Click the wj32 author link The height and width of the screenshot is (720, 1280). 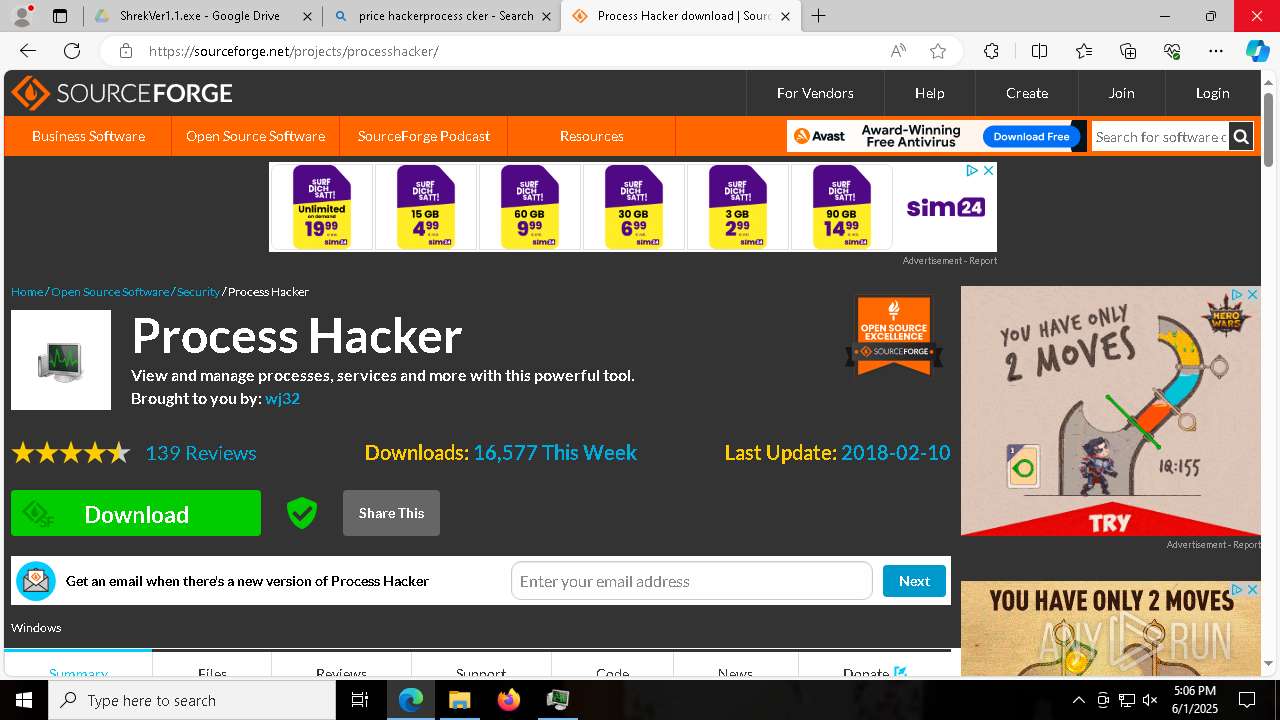(x=282, y=398)
